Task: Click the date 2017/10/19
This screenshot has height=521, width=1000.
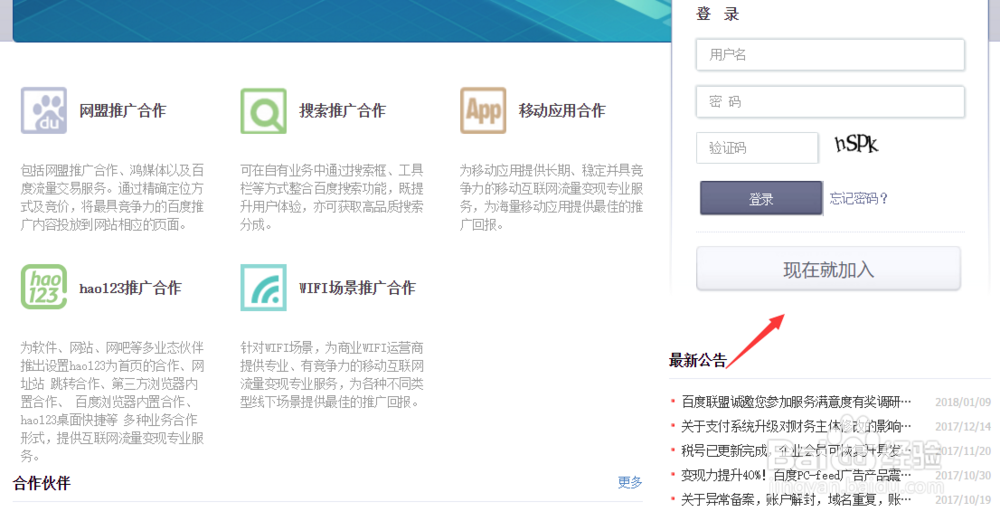Action: tap(963, 500)
